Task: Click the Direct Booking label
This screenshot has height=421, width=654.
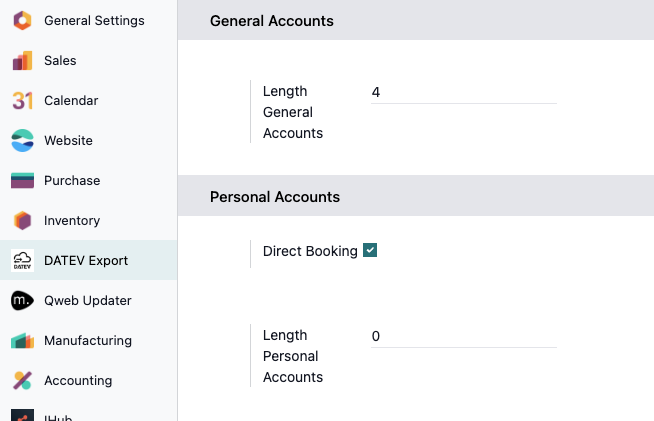Action: point(310,251)
